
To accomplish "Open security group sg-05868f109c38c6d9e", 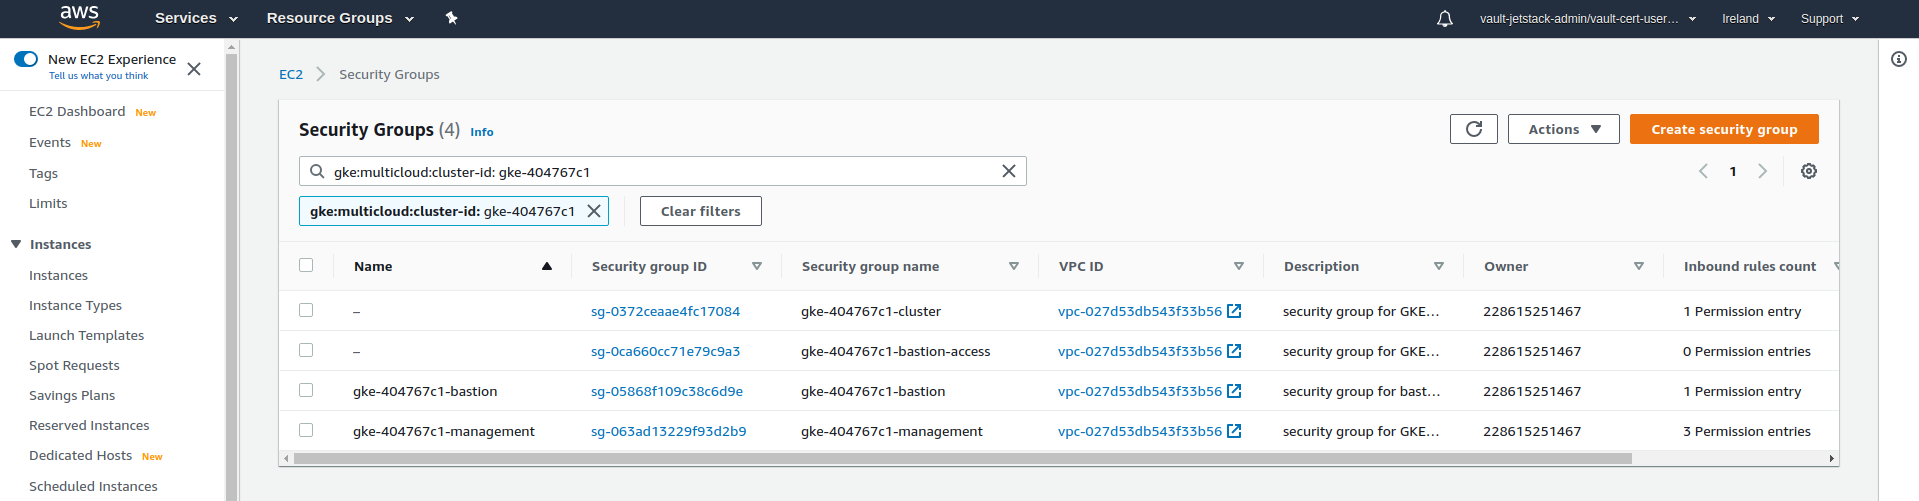I will point(667,391).
